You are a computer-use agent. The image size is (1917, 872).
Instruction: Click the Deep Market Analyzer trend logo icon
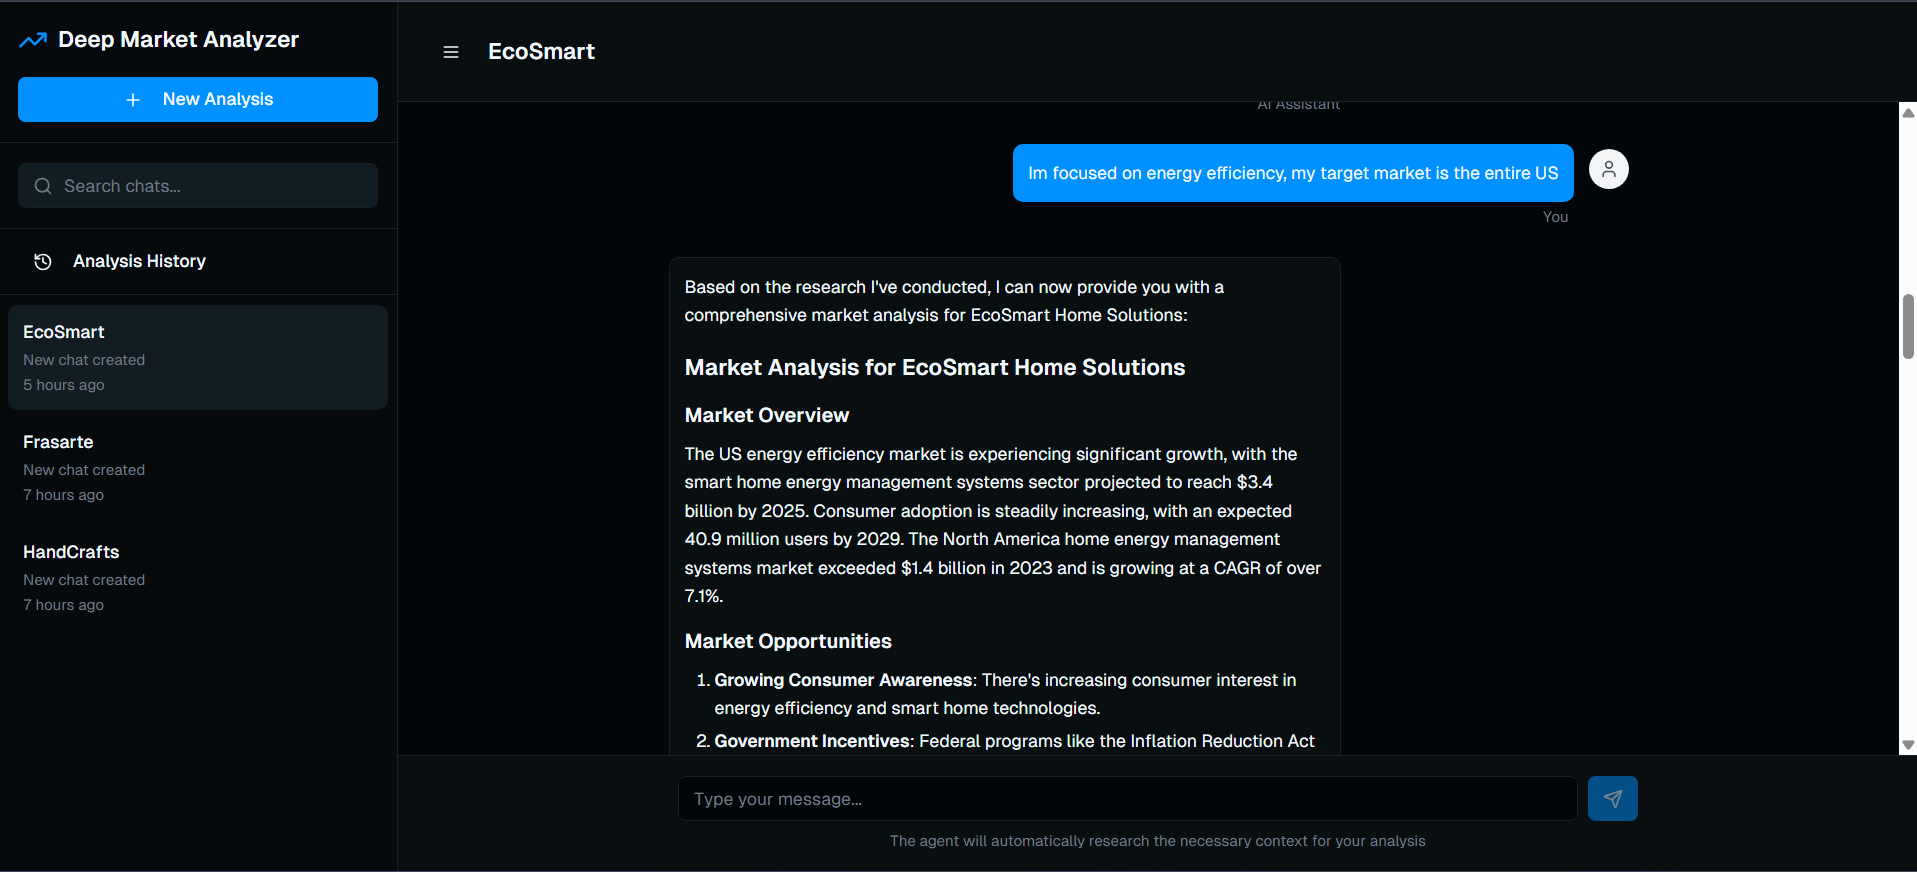33,40
